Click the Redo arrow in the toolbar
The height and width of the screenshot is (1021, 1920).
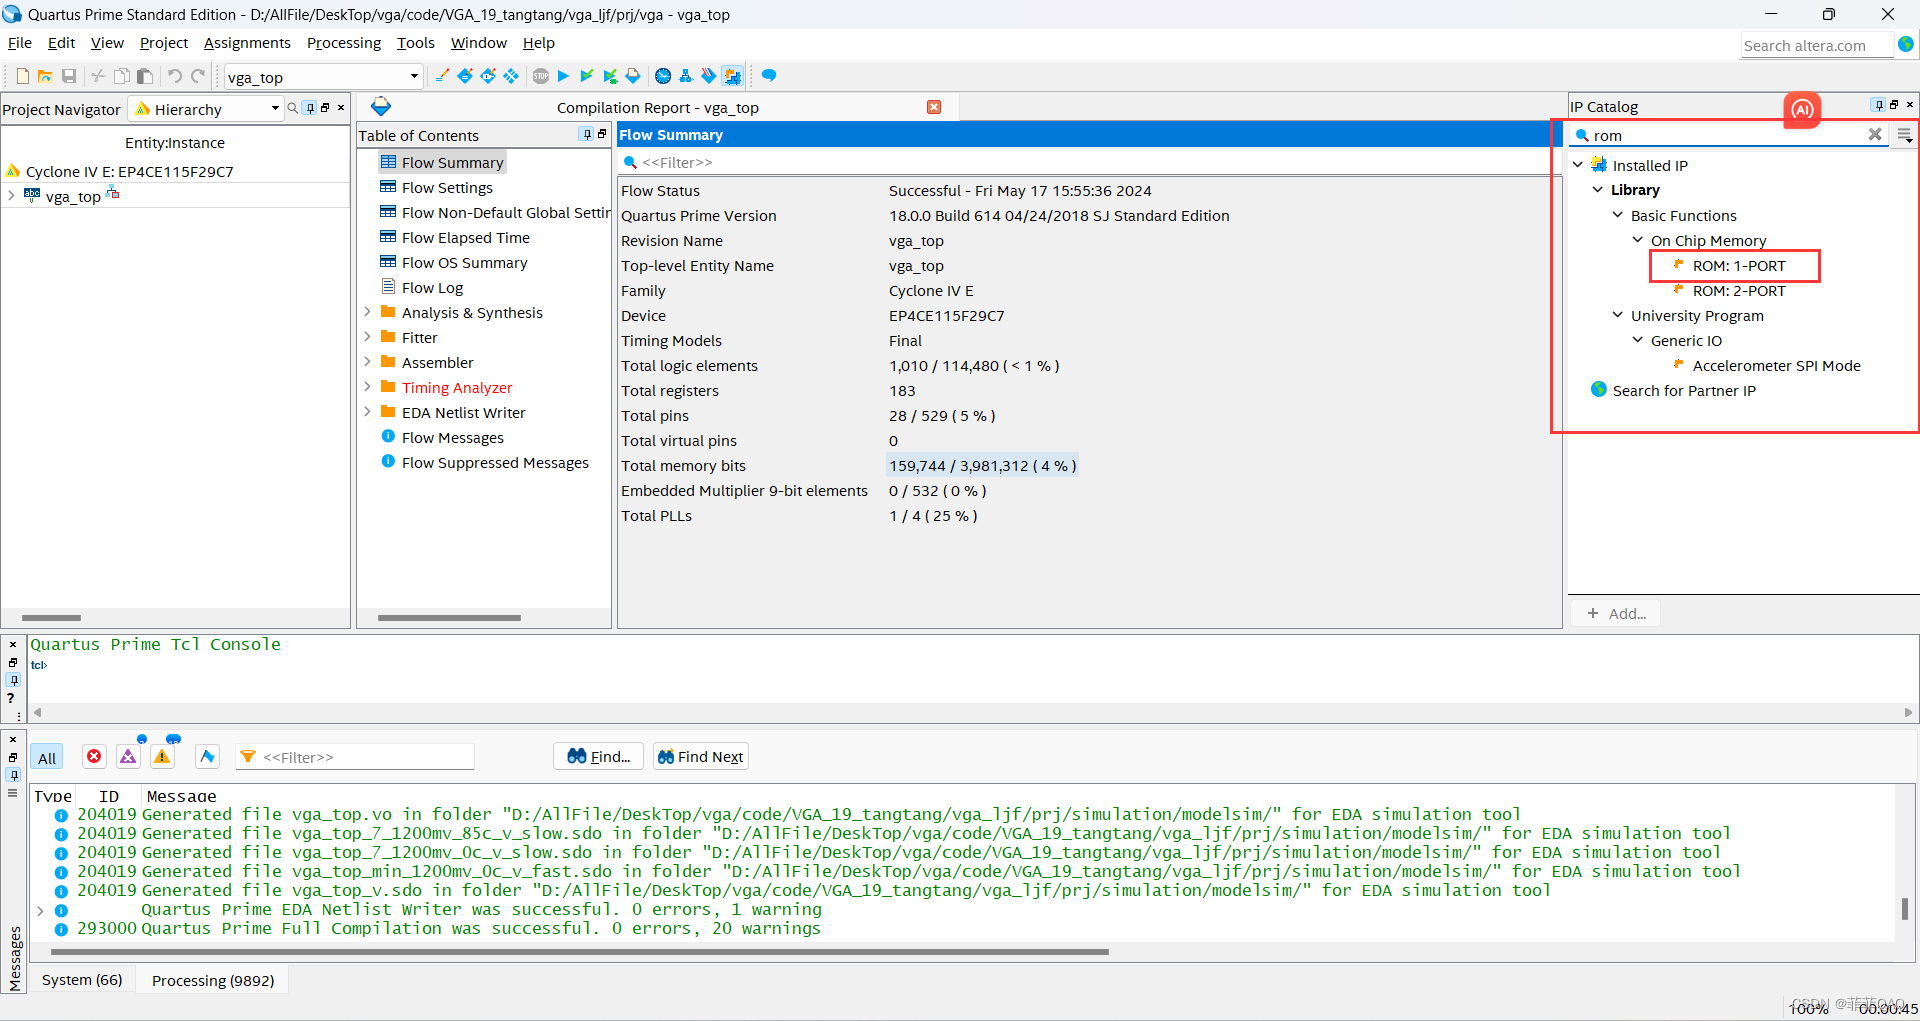coord(198,76)
